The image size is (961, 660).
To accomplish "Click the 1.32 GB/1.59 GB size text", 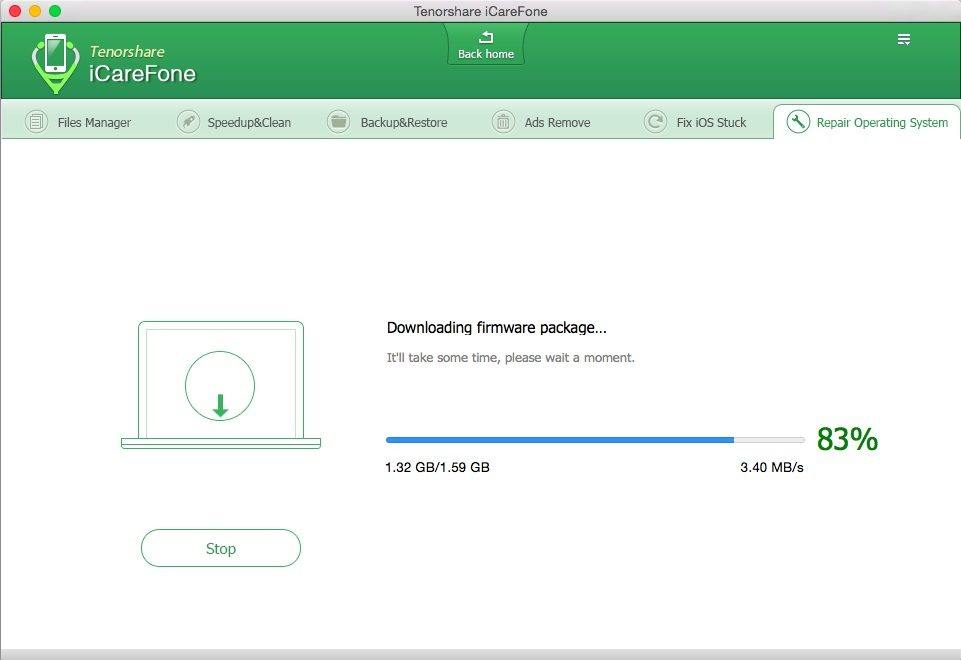I will pyautogui.click(x=438, y=467).
